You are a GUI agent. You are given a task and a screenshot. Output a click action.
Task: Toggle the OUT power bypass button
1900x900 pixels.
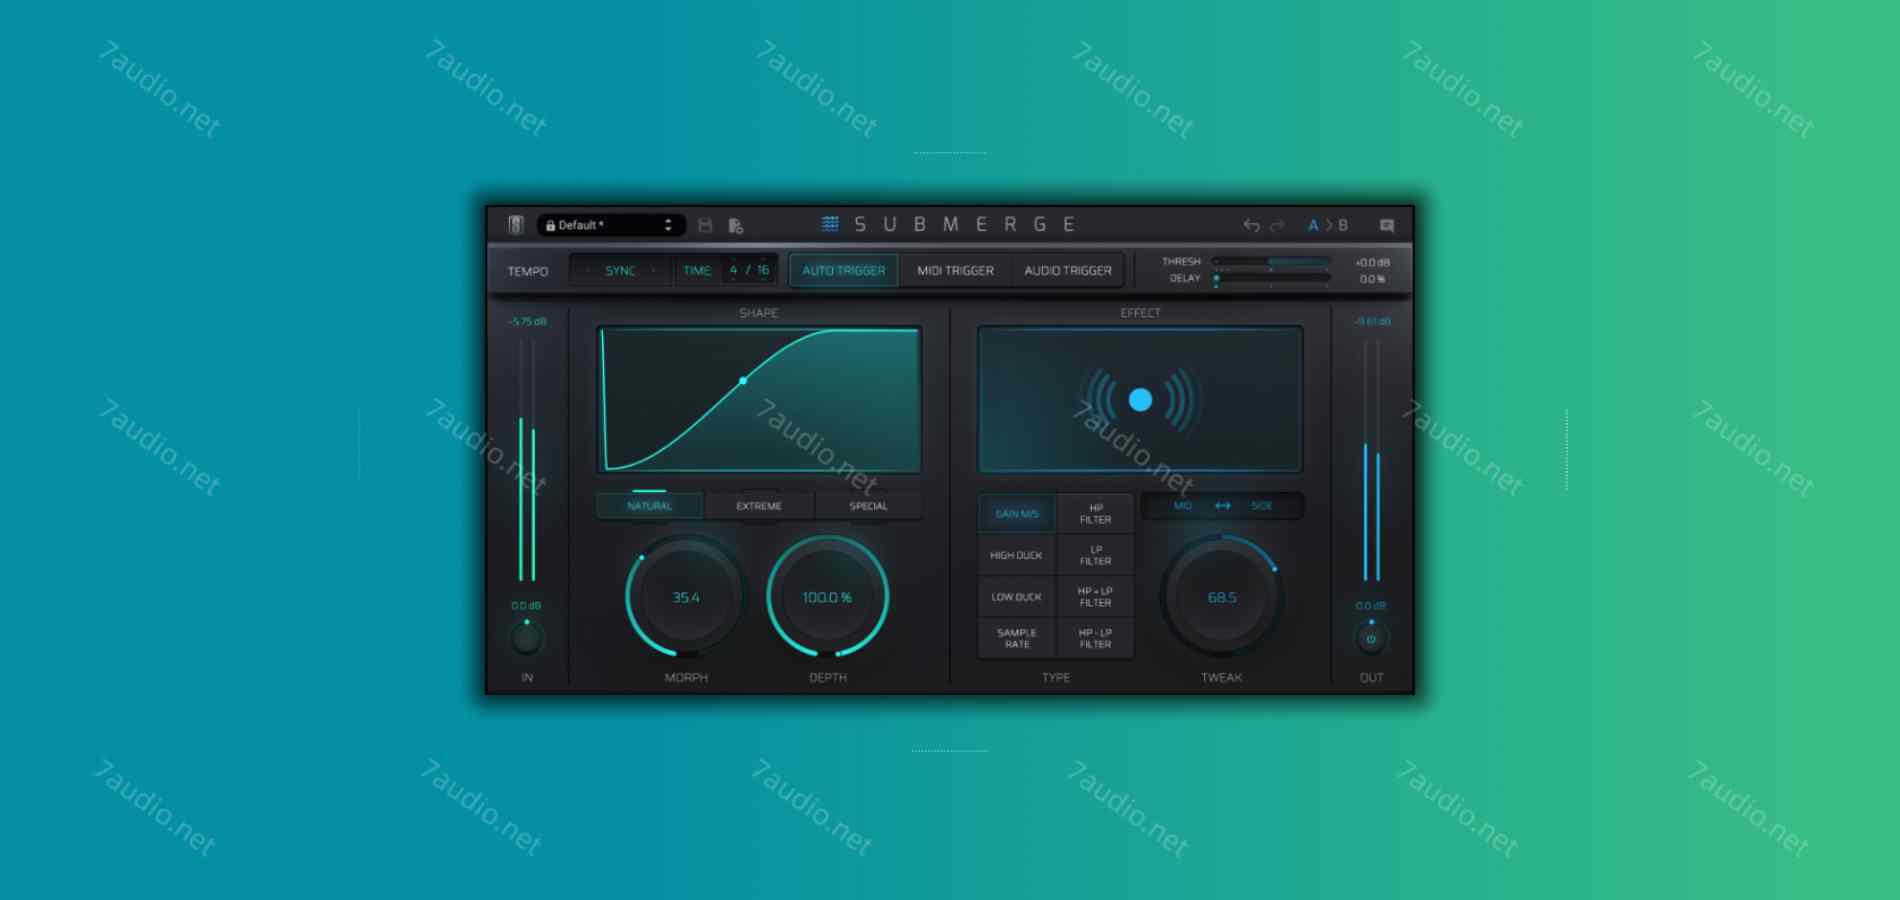(x=1371, y=638)
